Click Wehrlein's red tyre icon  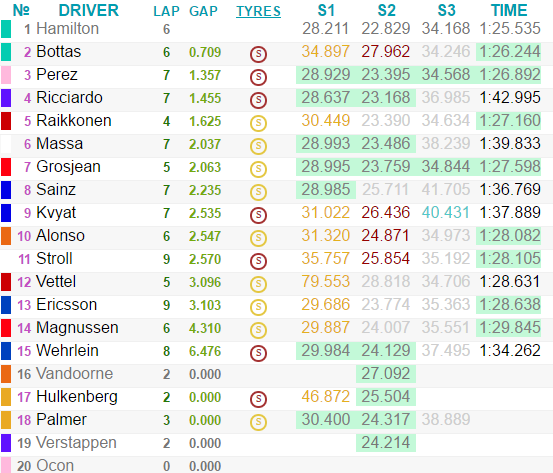[258, 353]
